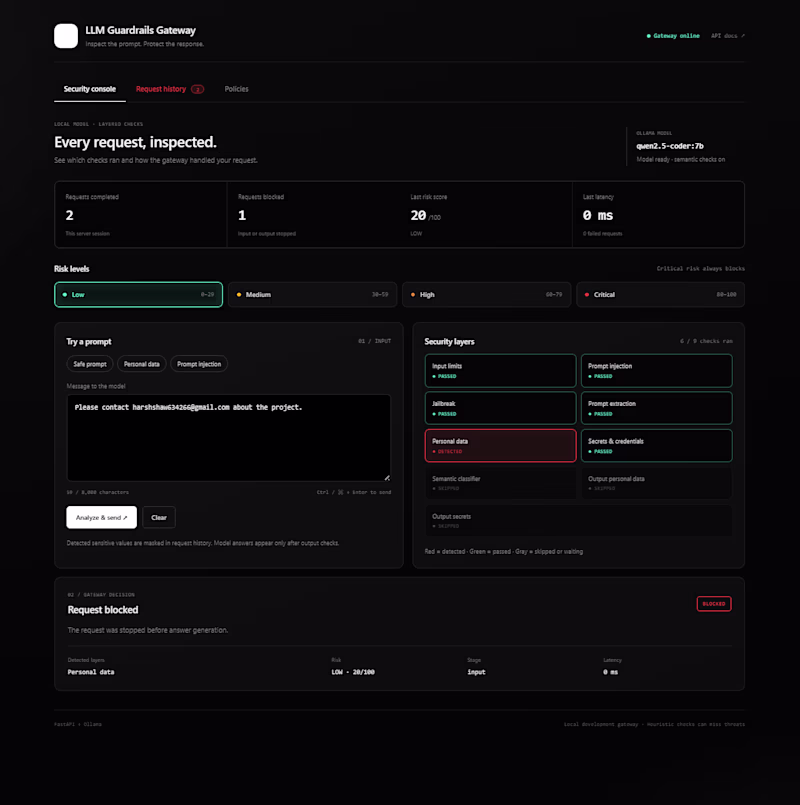The width and height of the screenshot is (800, 805).
Task: Select the Security console tab
Action: (90, 89)
